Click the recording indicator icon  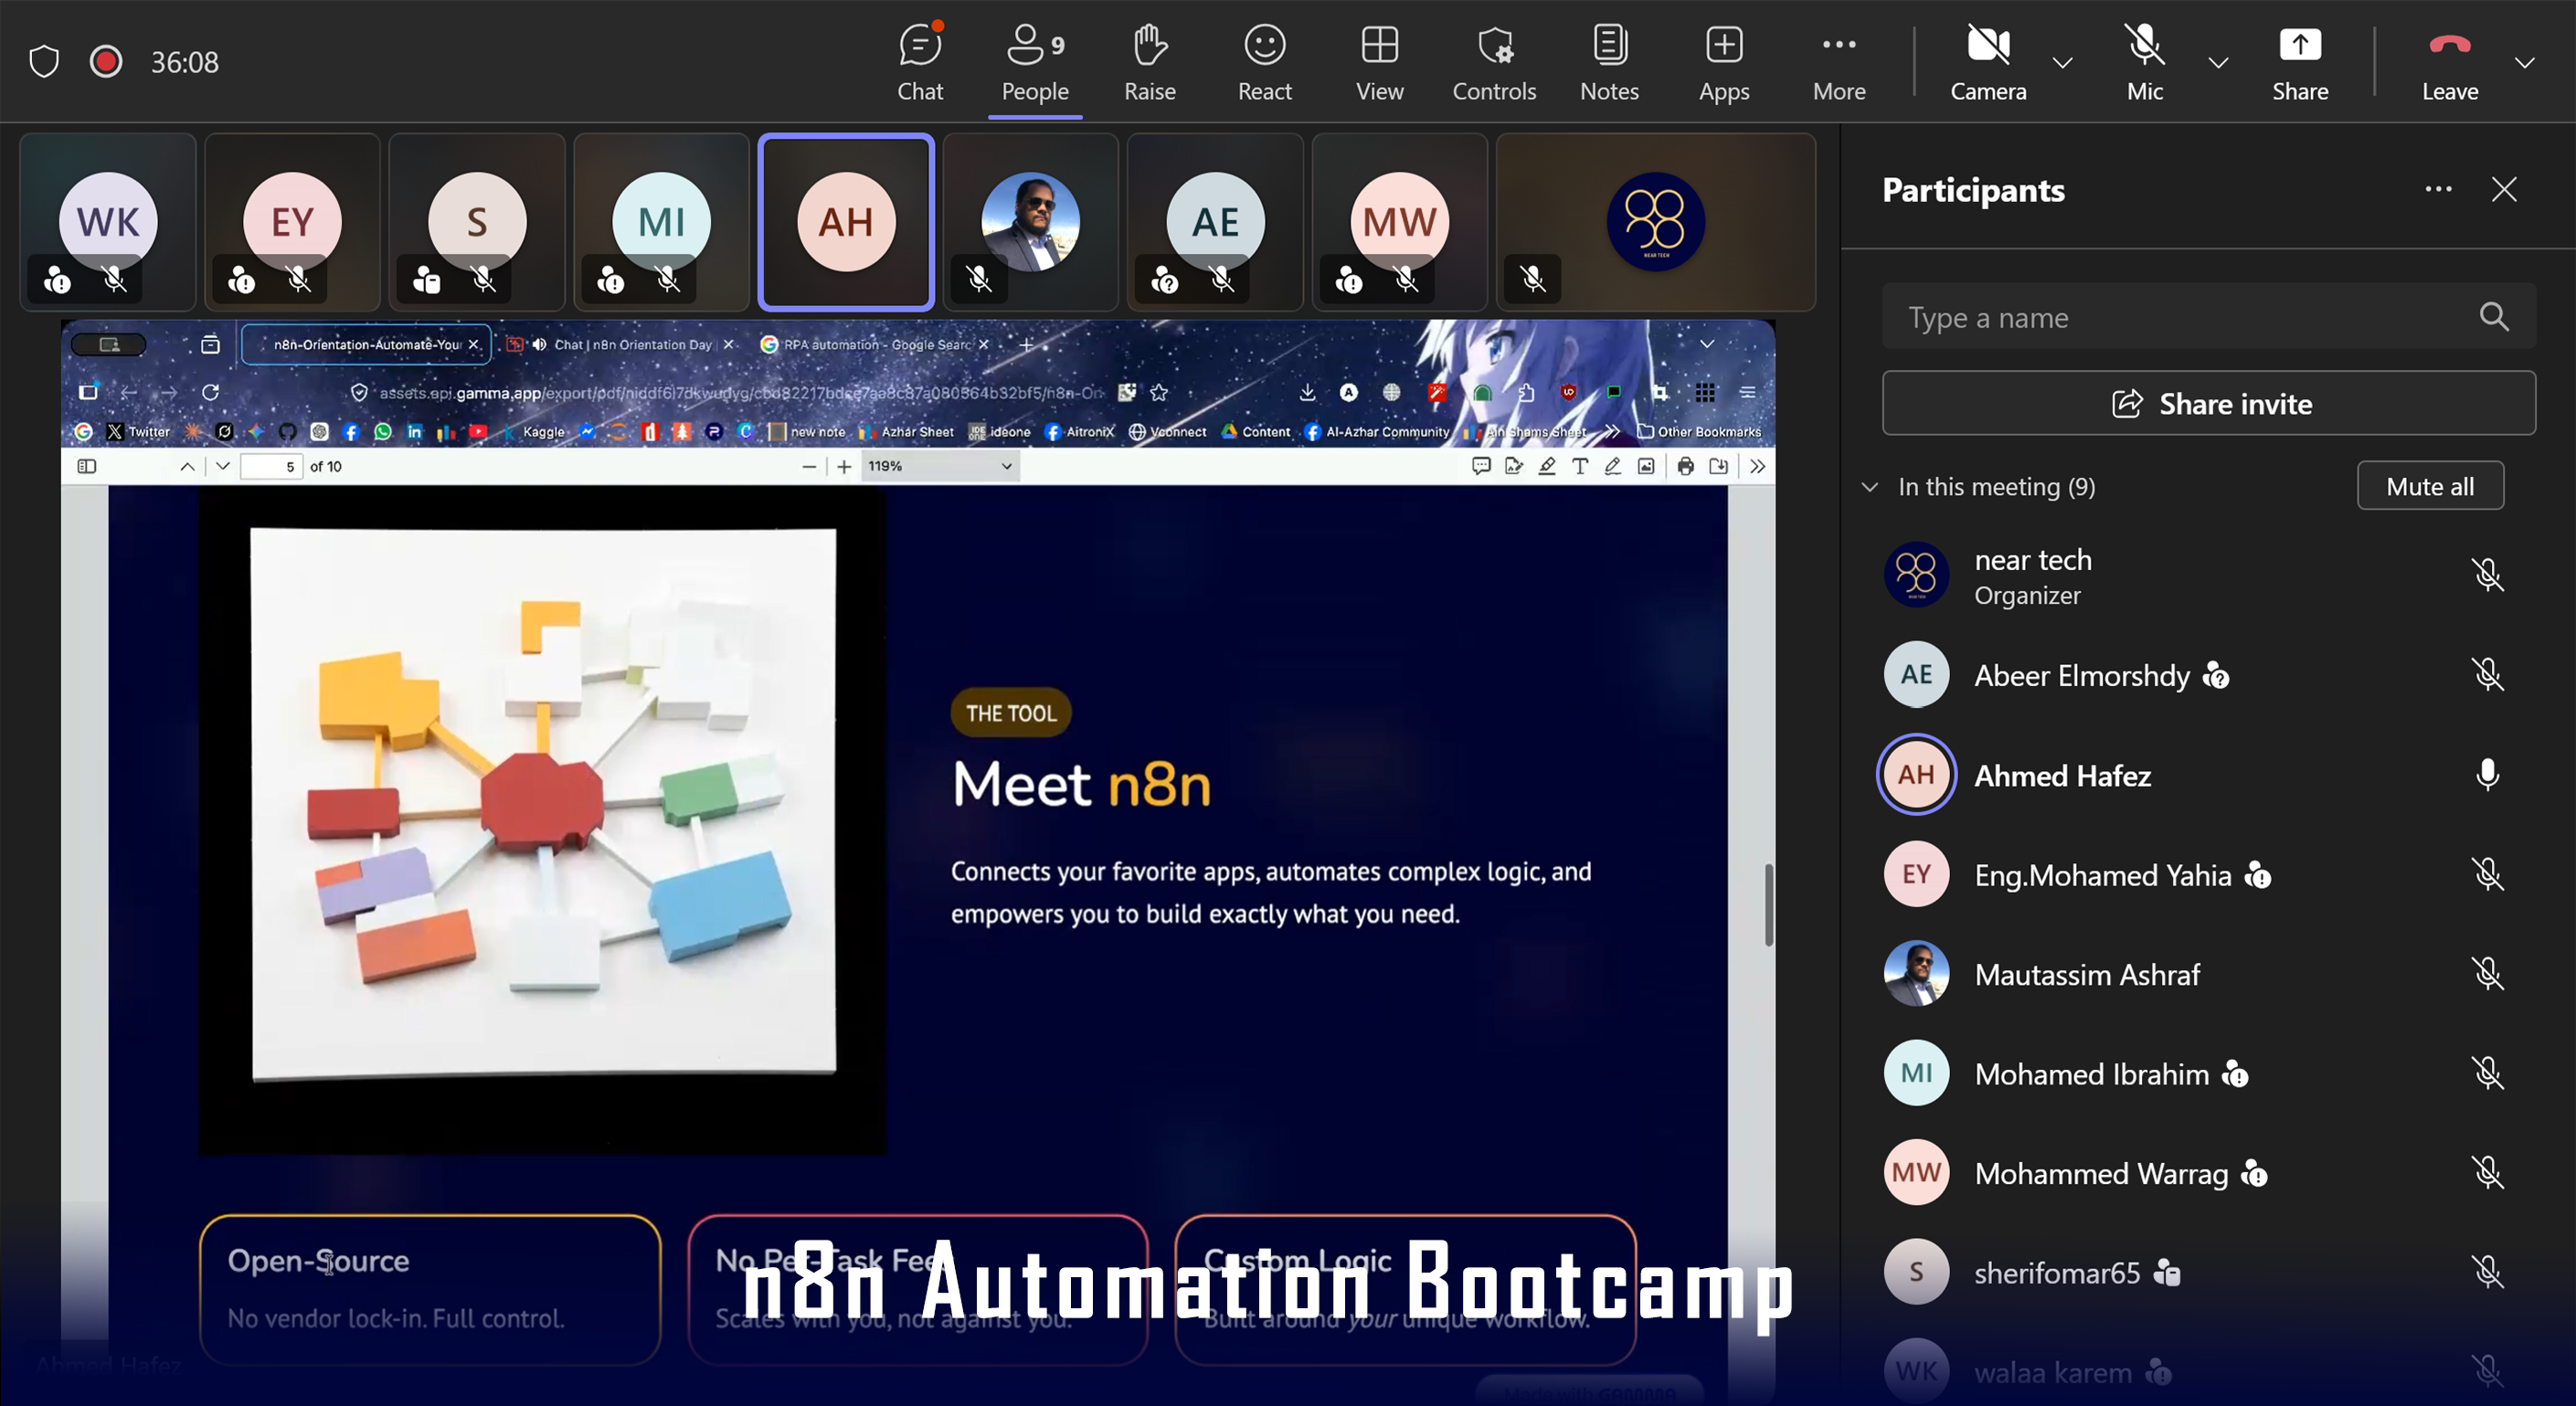(106, 62)
